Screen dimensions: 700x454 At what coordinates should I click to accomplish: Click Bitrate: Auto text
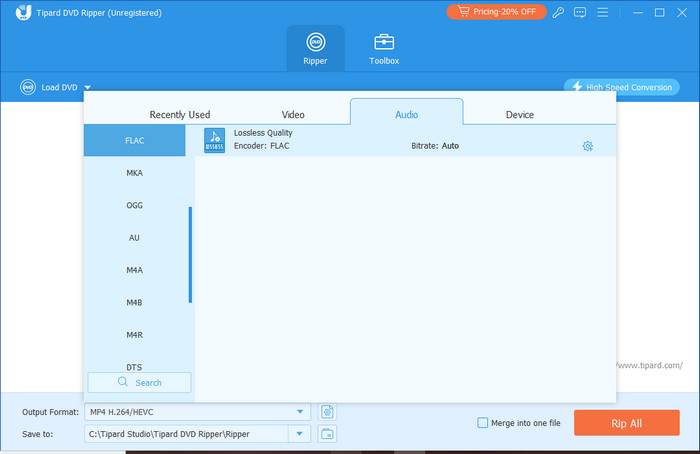pyautogui.click(x=435, y=146)
